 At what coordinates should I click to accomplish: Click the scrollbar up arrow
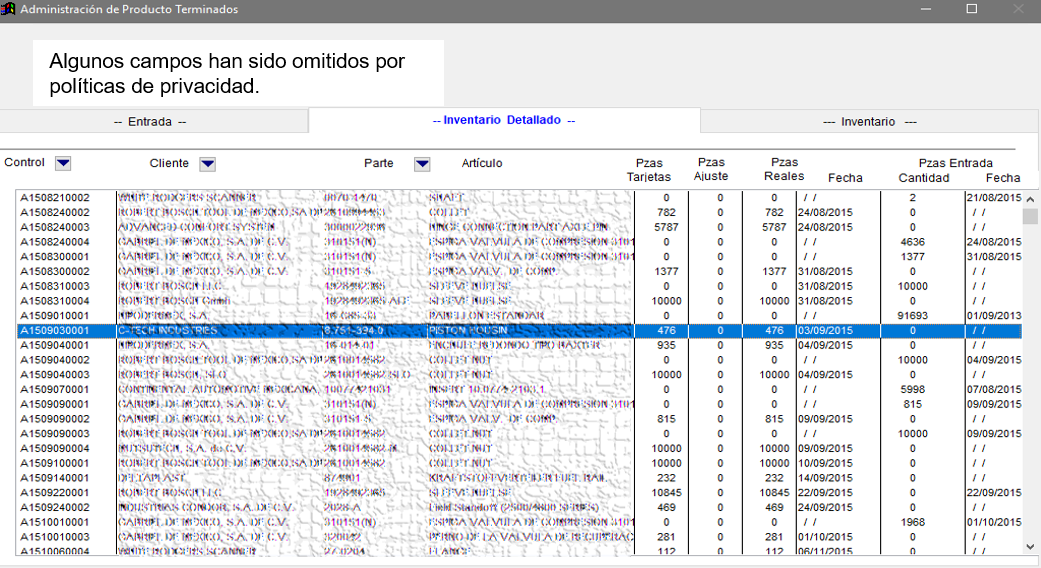(x=1030, y=199)
